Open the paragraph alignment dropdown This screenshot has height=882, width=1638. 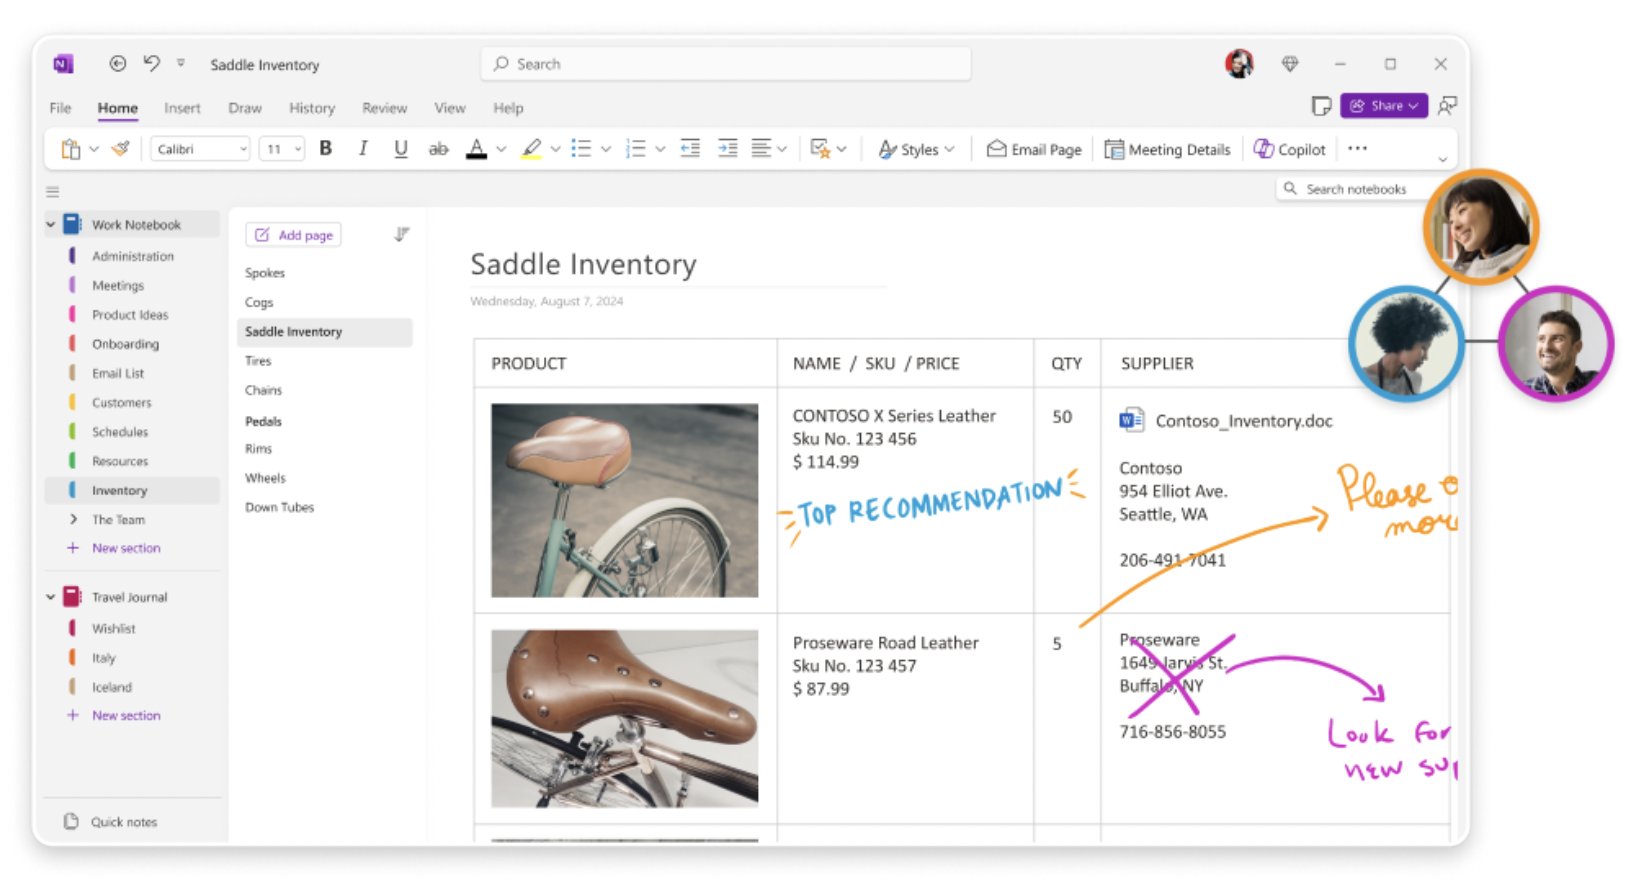tap(769, 149)
